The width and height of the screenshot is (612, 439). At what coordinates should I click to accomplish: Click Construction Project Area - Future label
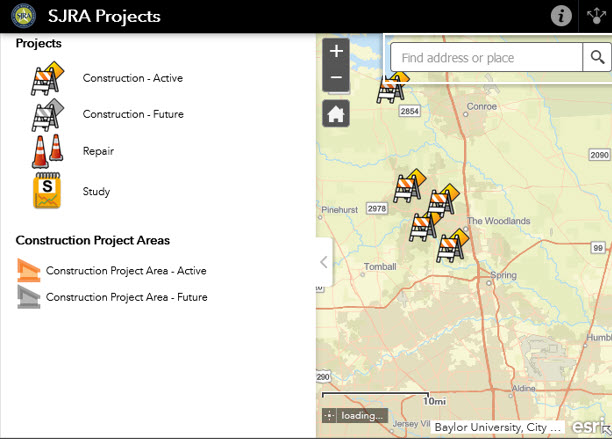tap(127, 297)
